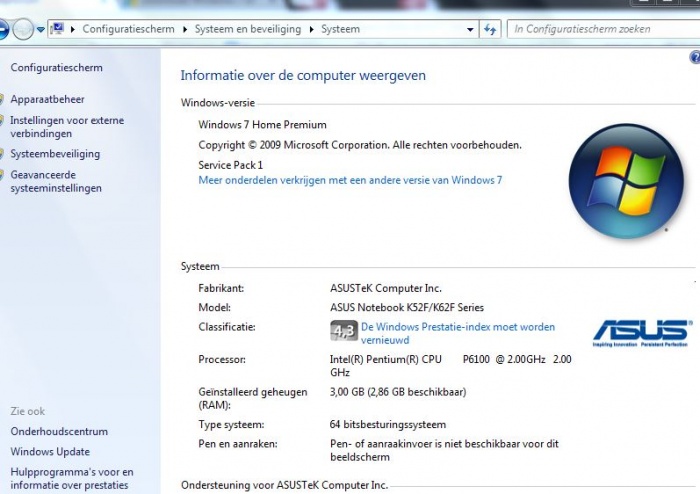
Task: Open the address bar history dropdown
Action: pos(470,30)
